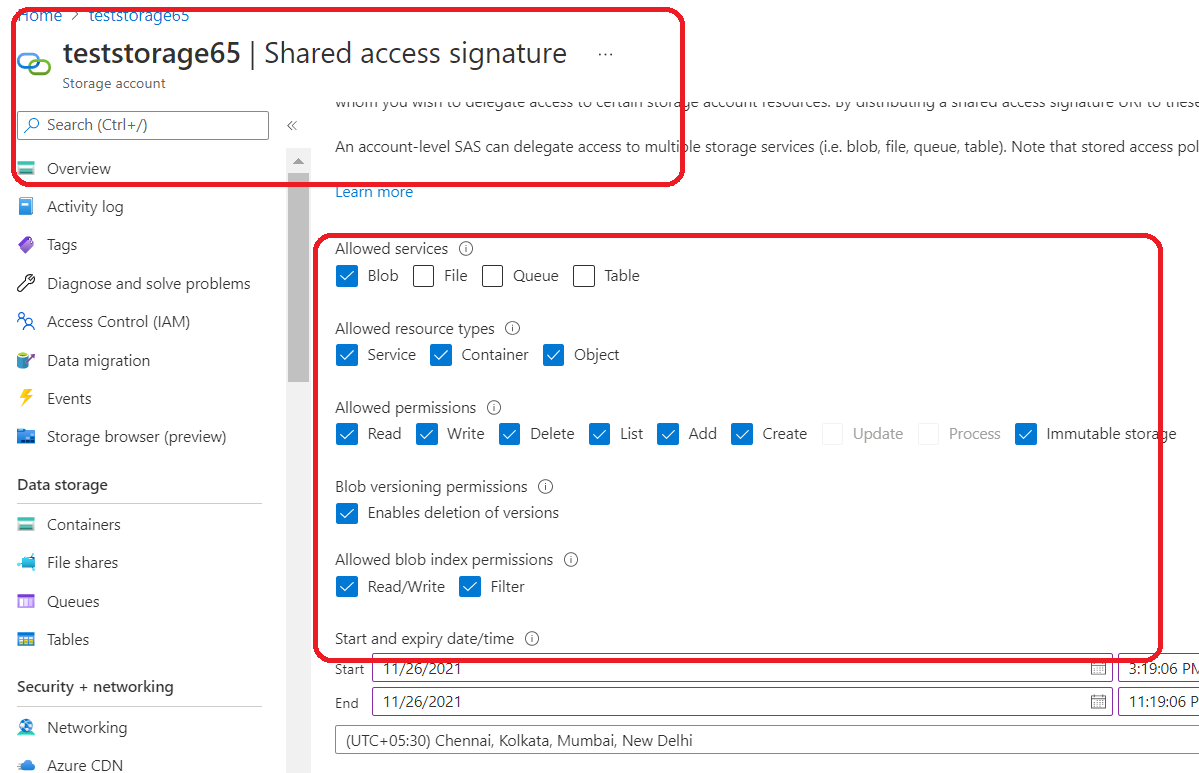The height and width of the screenshot is (773, 1199).
Task: Uncheck the Write permission checkbox
Action: click(x=427, y=434)
